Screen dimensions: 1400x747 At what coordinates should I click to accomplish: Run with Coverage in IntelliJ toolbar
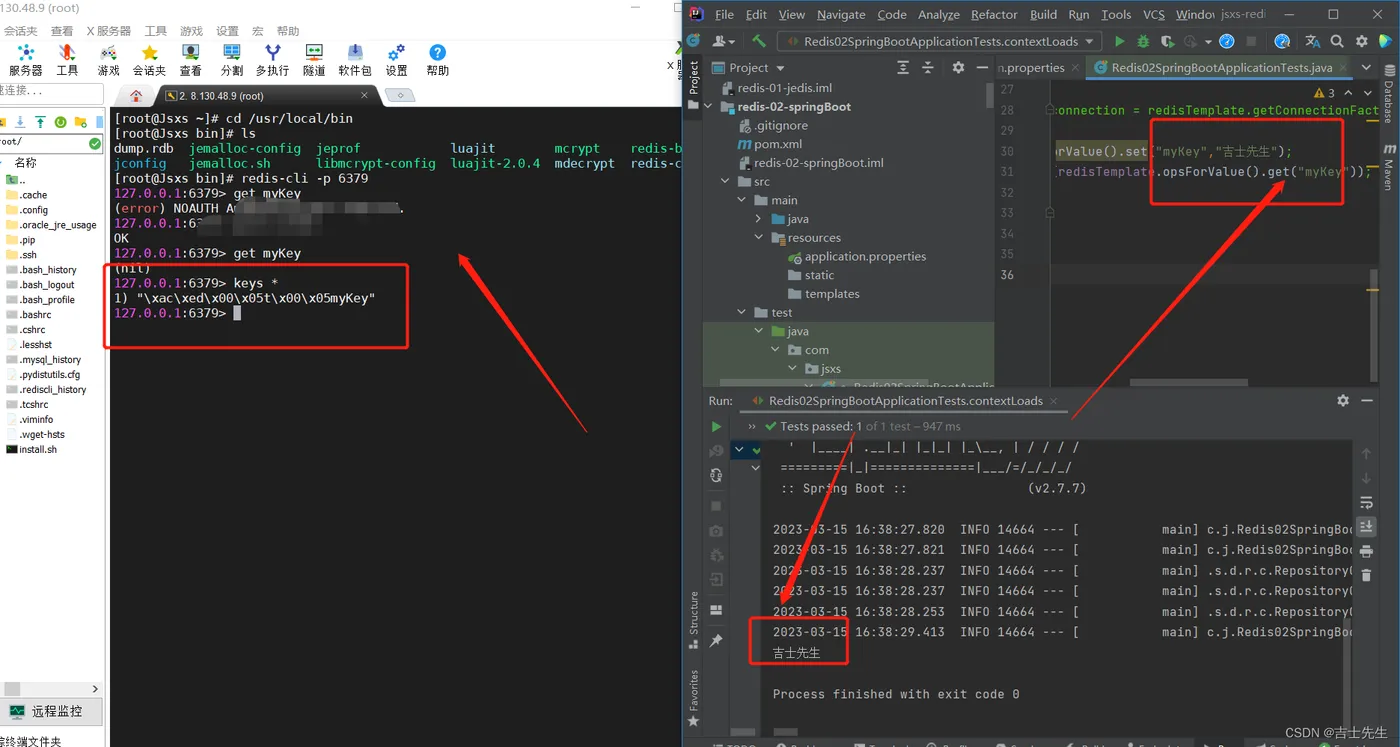(1167, 41)
